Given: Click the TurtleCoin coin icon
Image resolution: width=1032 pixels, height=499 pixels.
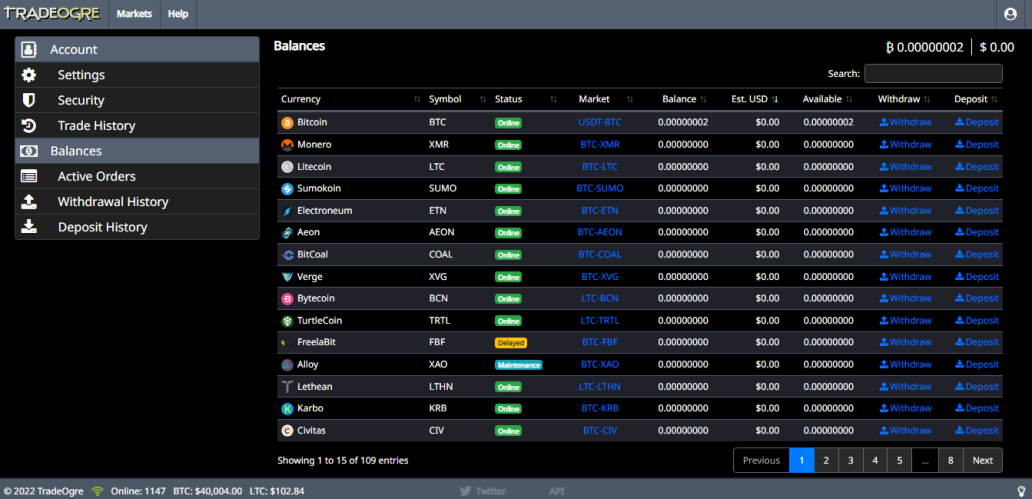Looking at the screenshot, I should point(287,321).
